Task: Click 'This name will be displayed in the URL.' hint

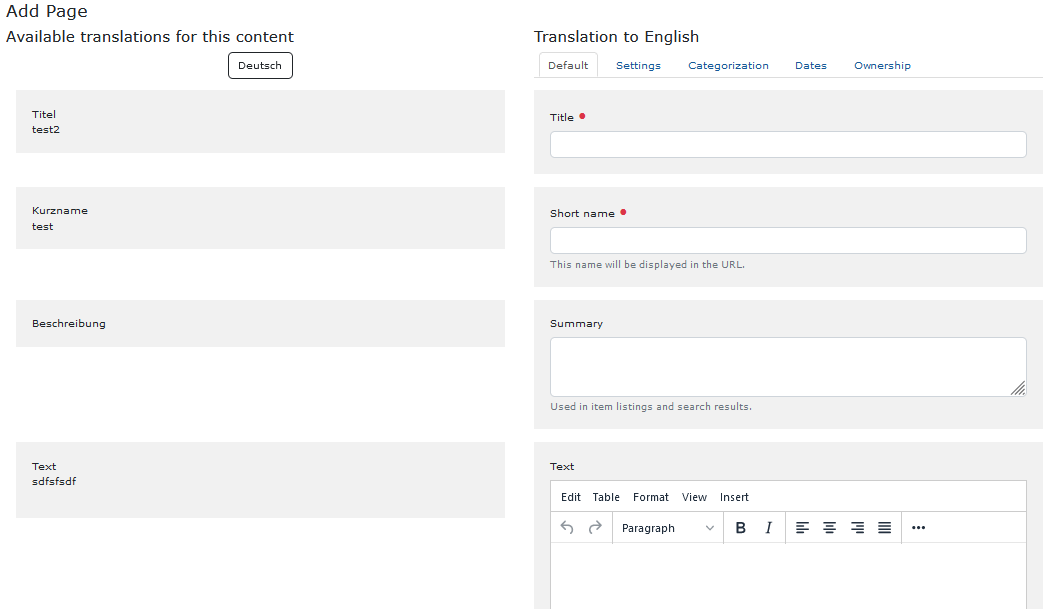Action: [647, 265]
